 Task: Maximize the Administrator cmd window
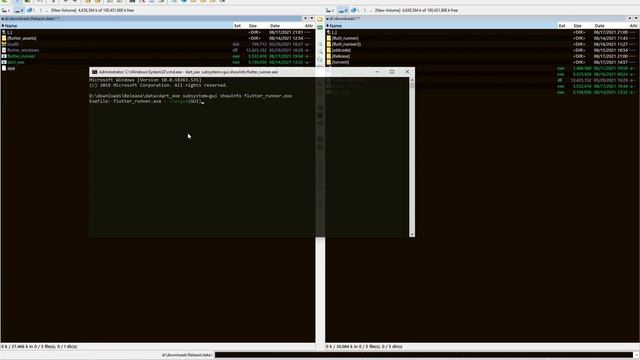click(392, 72)
